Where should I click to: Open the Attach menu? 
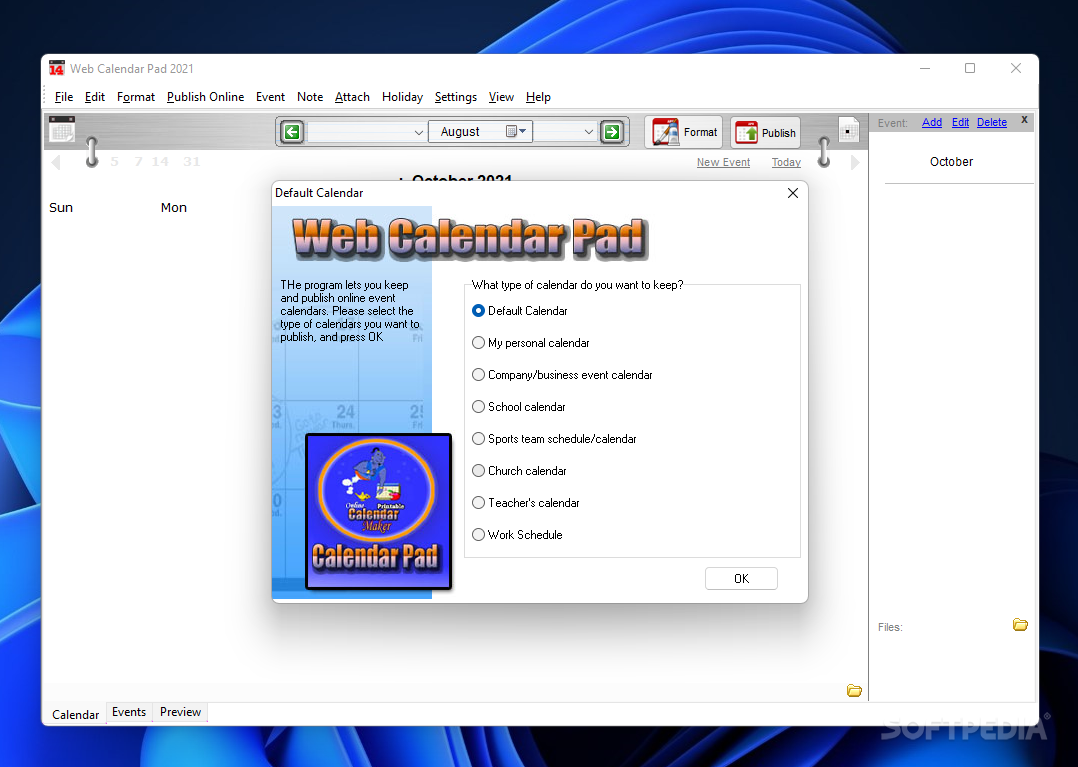click(352, 97)
